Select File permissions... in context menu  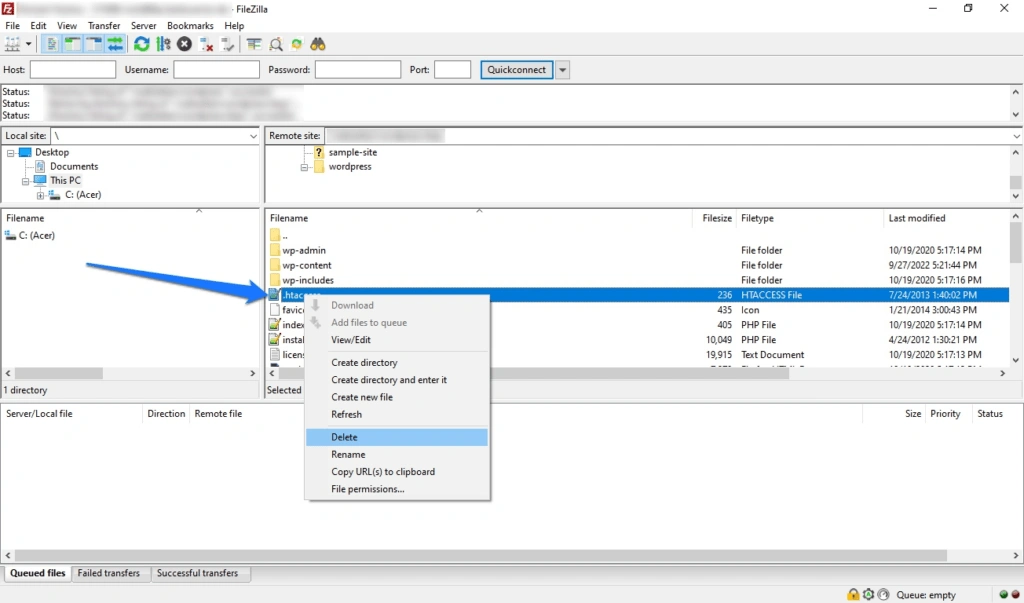pyautogui.click(x=368, y=489)
